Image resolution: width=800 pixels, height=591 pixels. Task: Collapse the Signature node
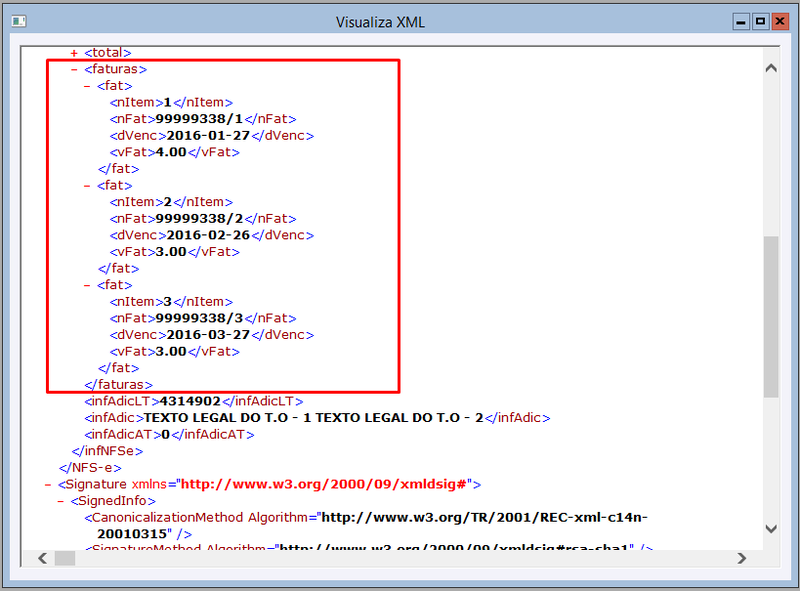48,484
